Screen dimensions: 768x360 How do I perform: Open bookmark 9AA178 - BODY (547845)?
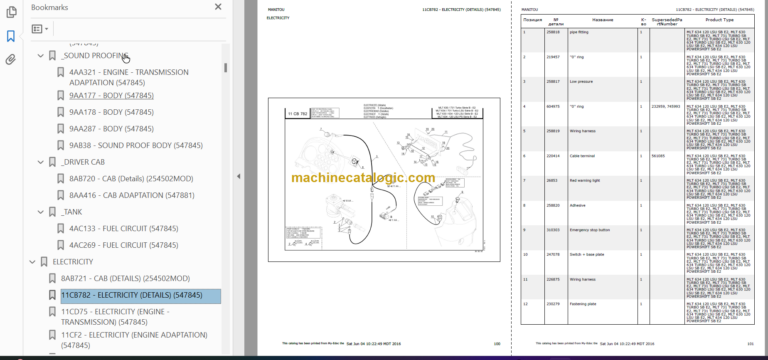111,112
